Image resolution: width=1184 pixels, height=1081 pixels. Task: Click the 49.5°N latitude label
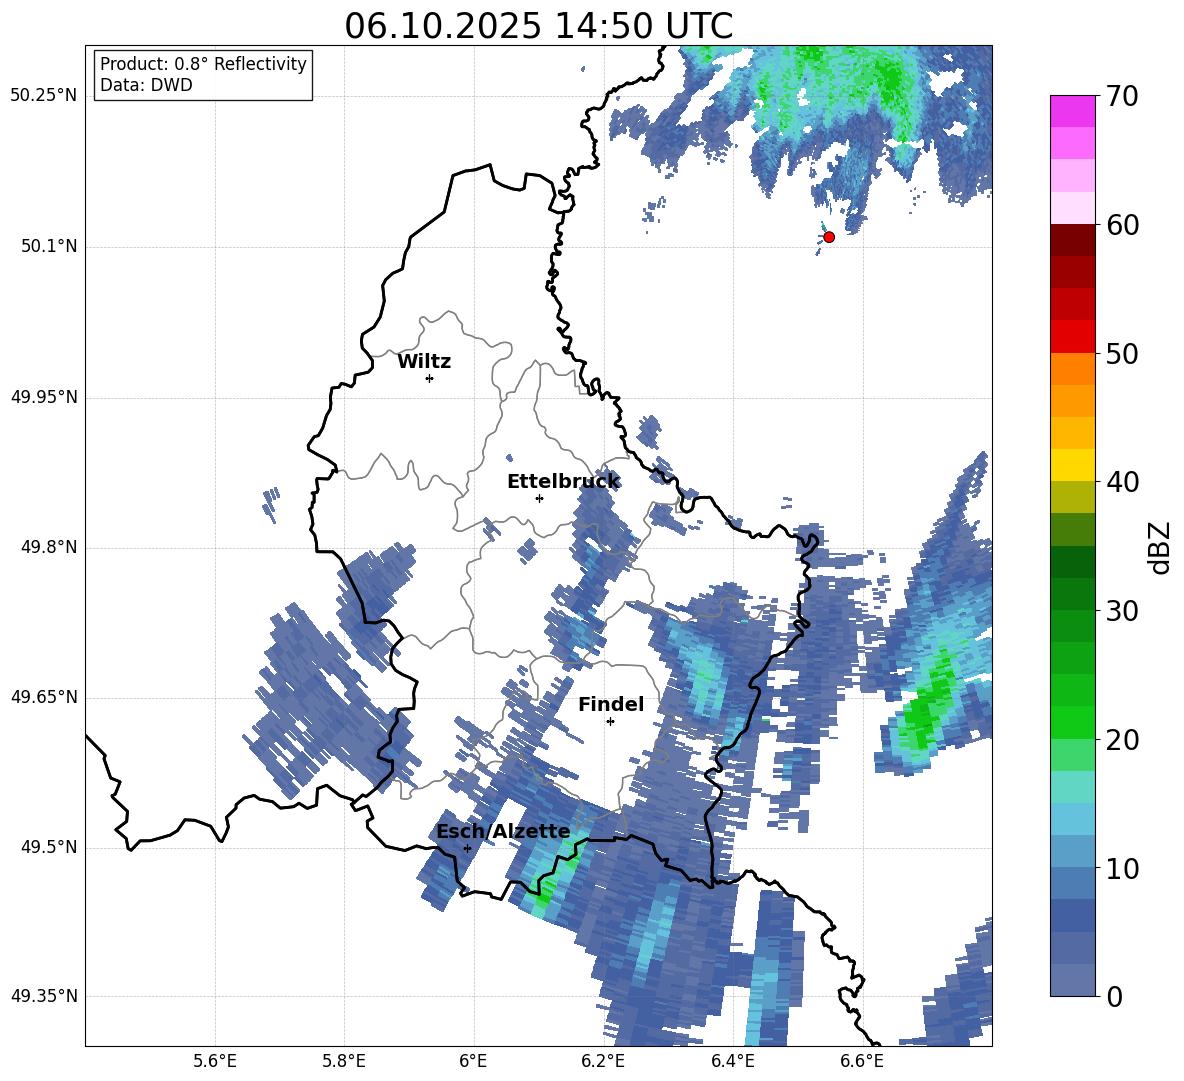[x=49, y=847]
